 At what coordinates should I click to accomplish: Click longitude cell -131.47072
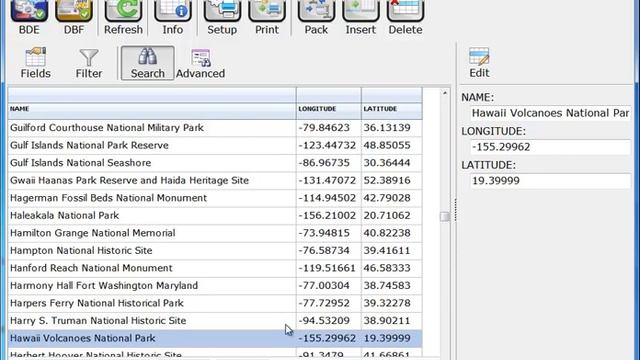coord(329,180)
